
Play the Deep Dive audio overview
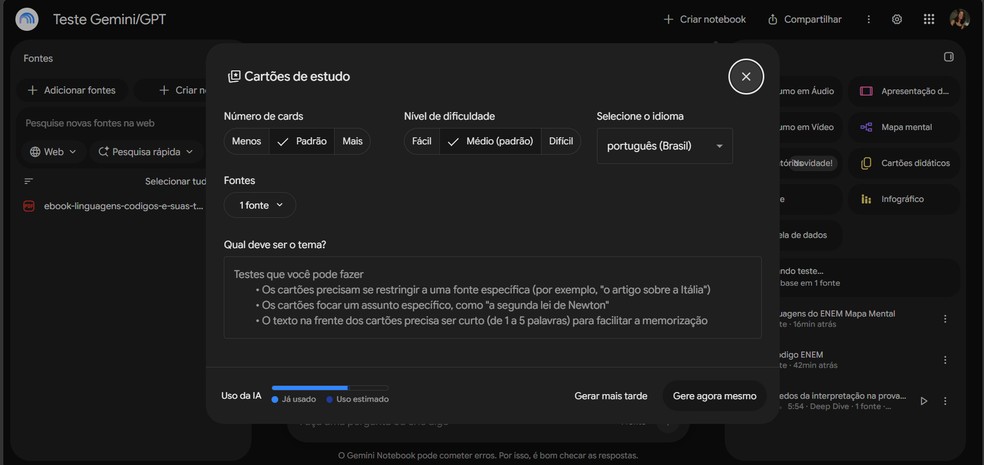coord(923,401)
